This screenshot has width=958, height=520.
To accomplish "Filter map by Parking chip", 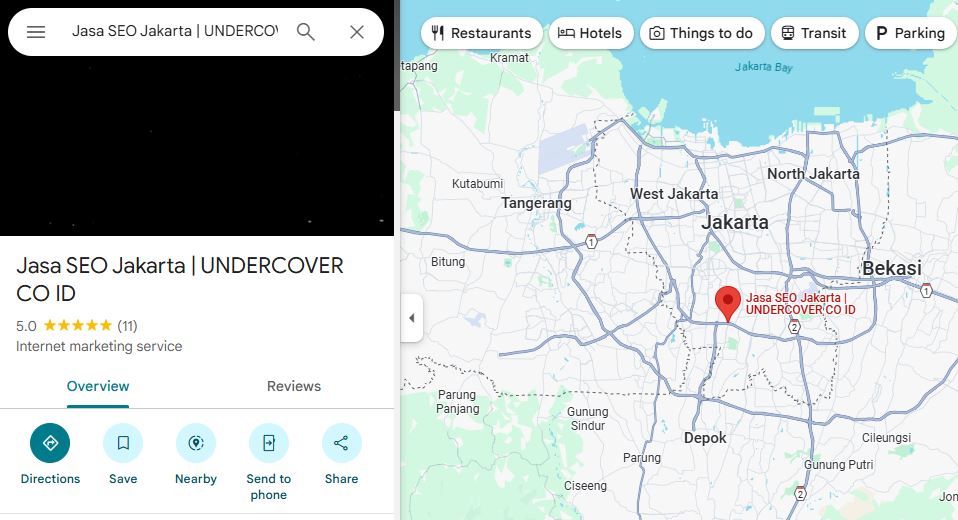I will pyautogui.click(x=910, y=33).
